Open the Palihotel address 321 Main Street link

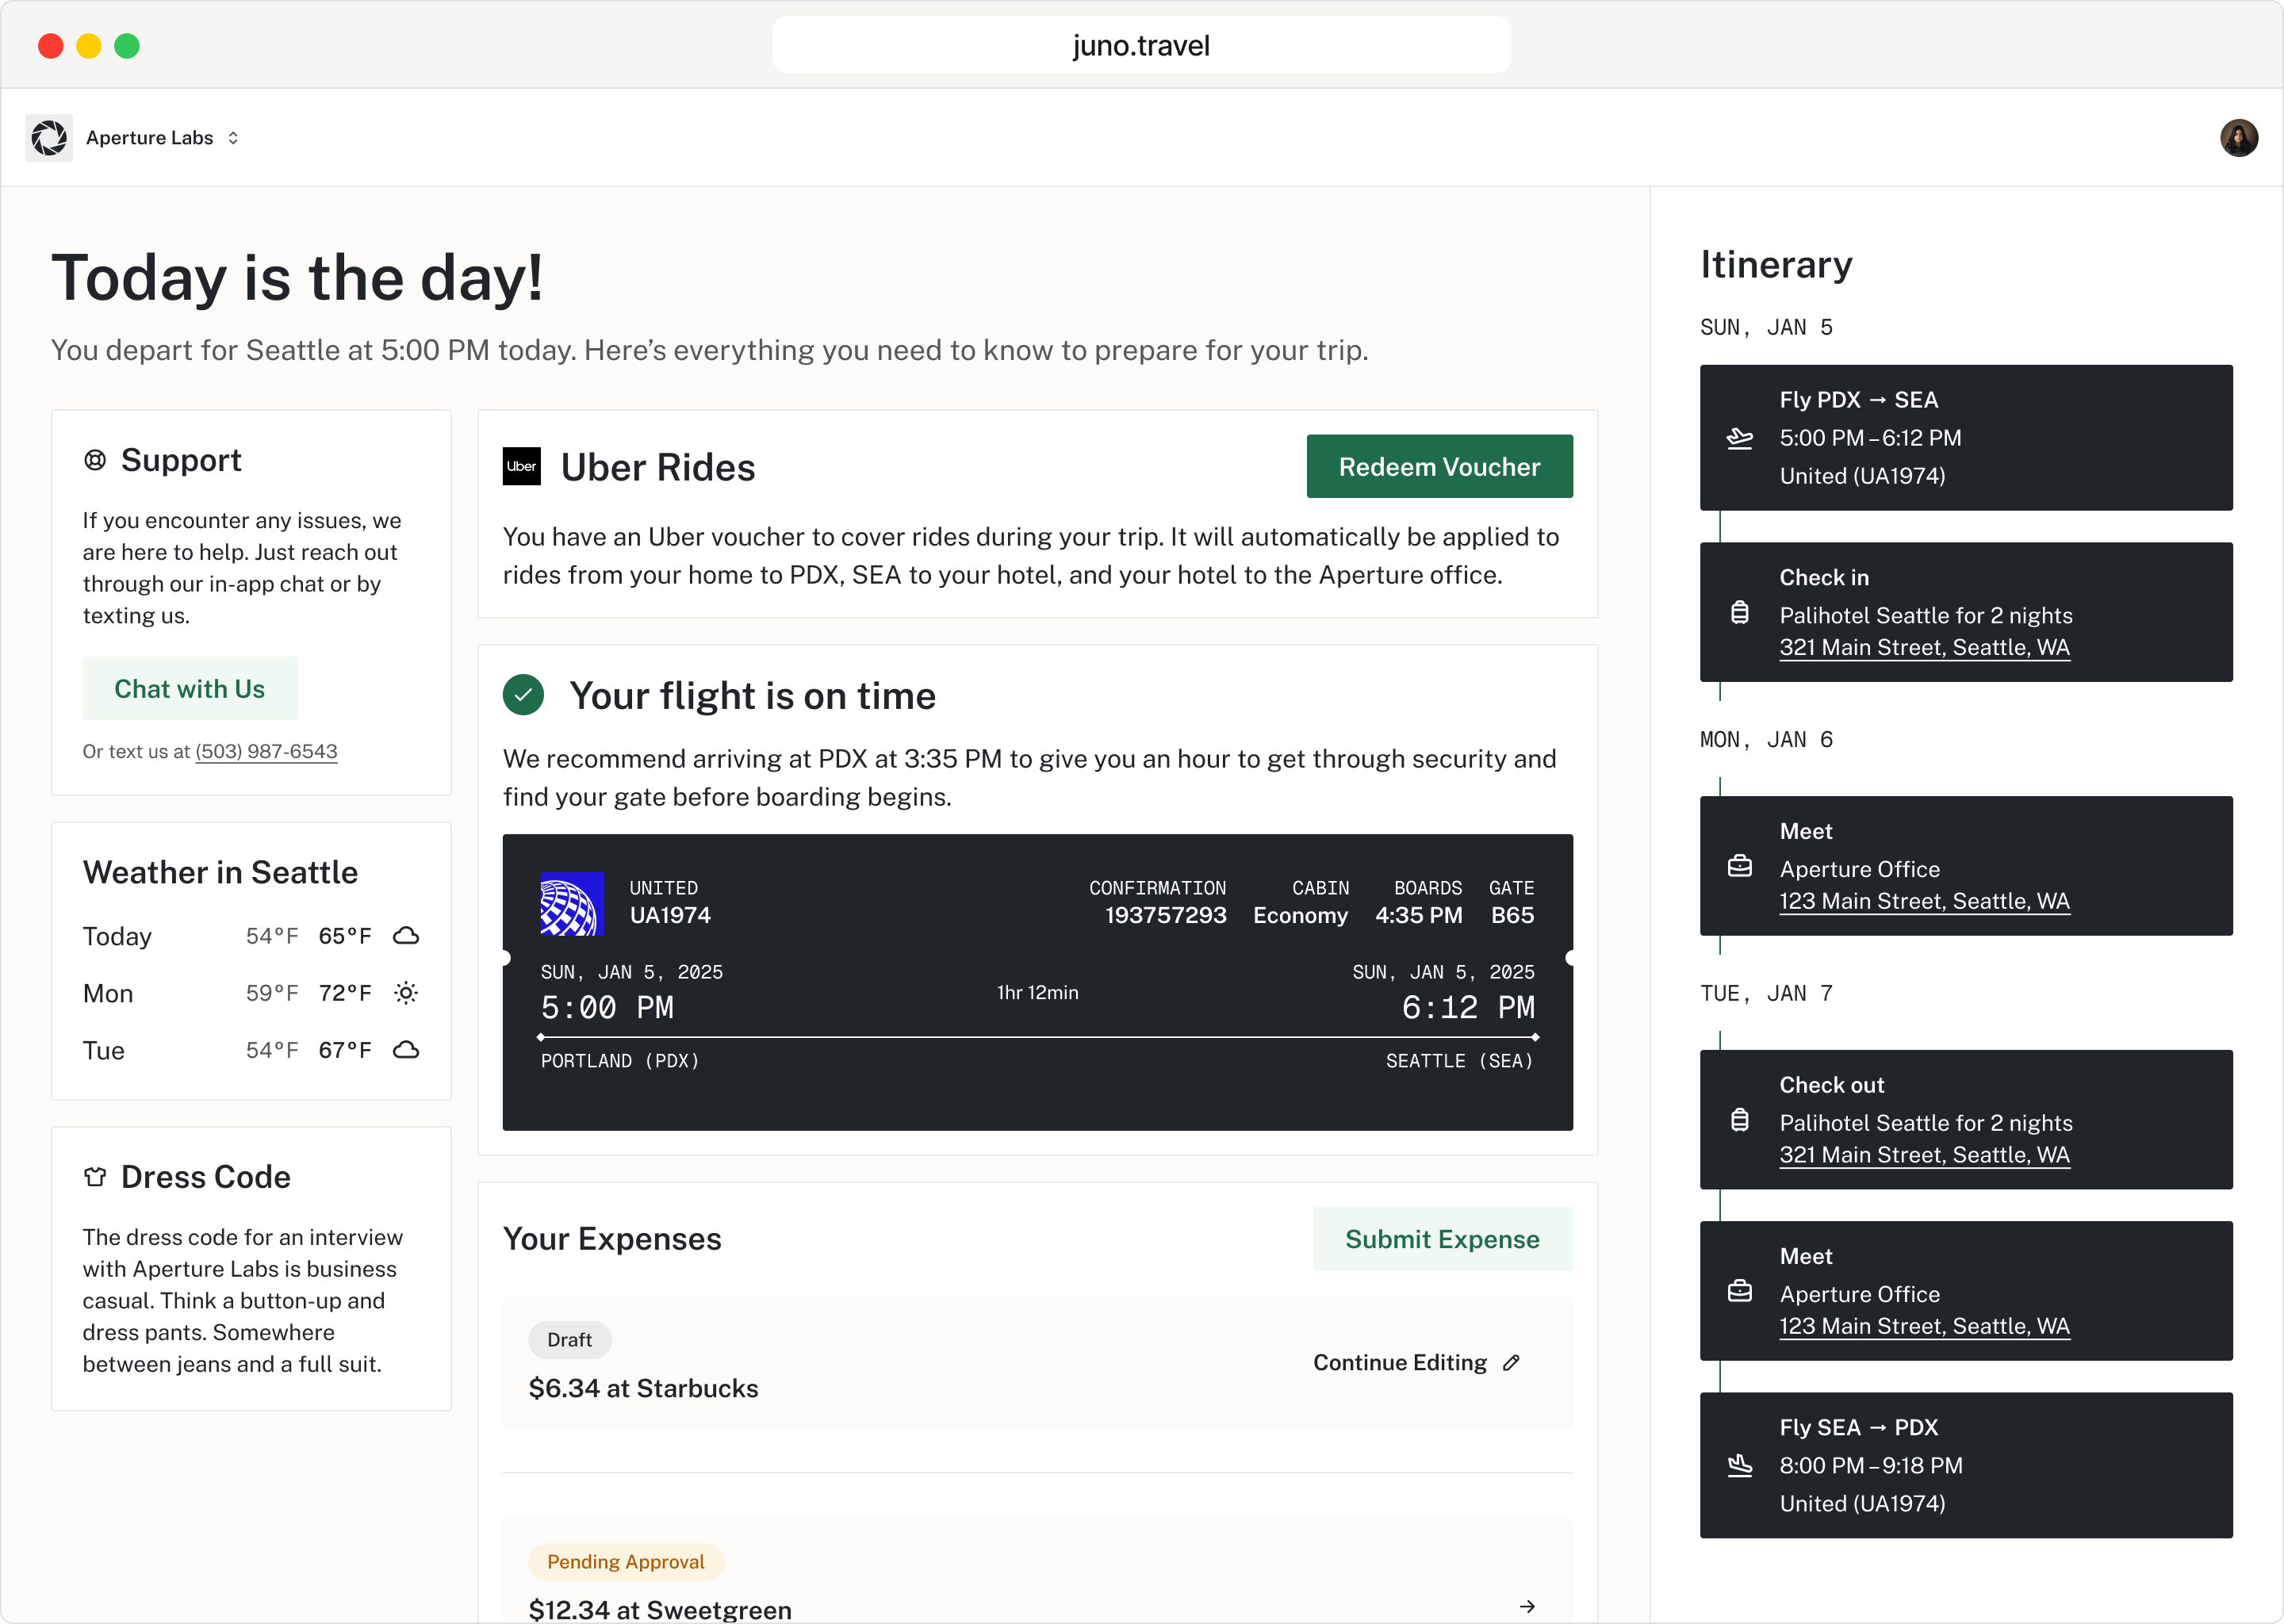1925,647
